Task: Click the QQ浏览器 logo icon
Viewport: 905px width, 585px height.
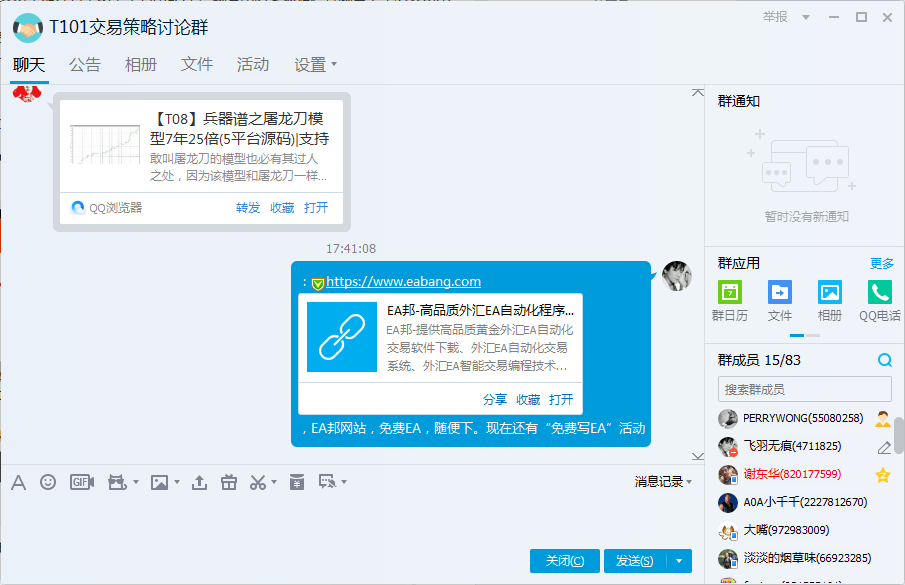Action: pyautogui.click(x=78, y=208)
